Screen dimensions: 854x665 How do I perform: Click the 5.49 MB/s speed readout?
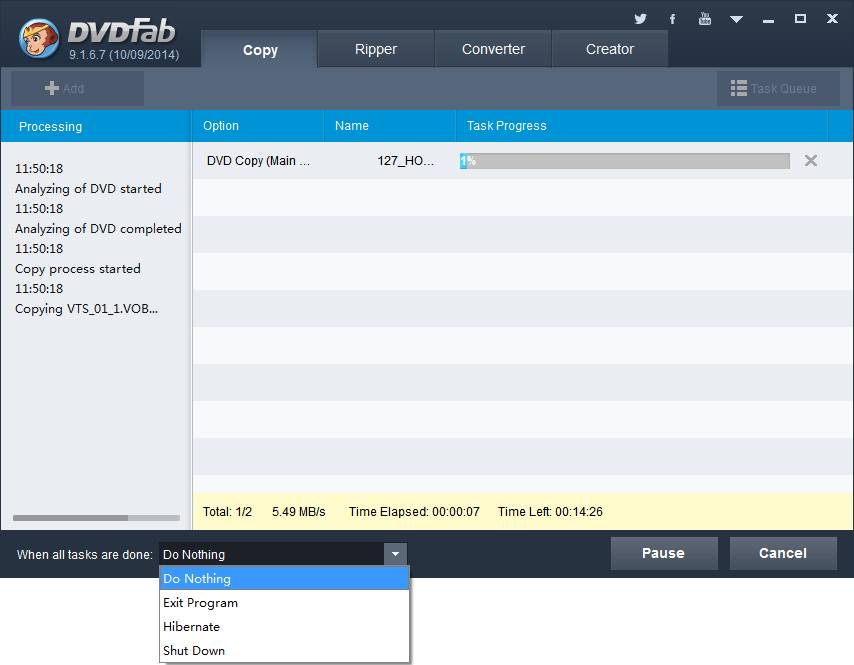point(298,512)
